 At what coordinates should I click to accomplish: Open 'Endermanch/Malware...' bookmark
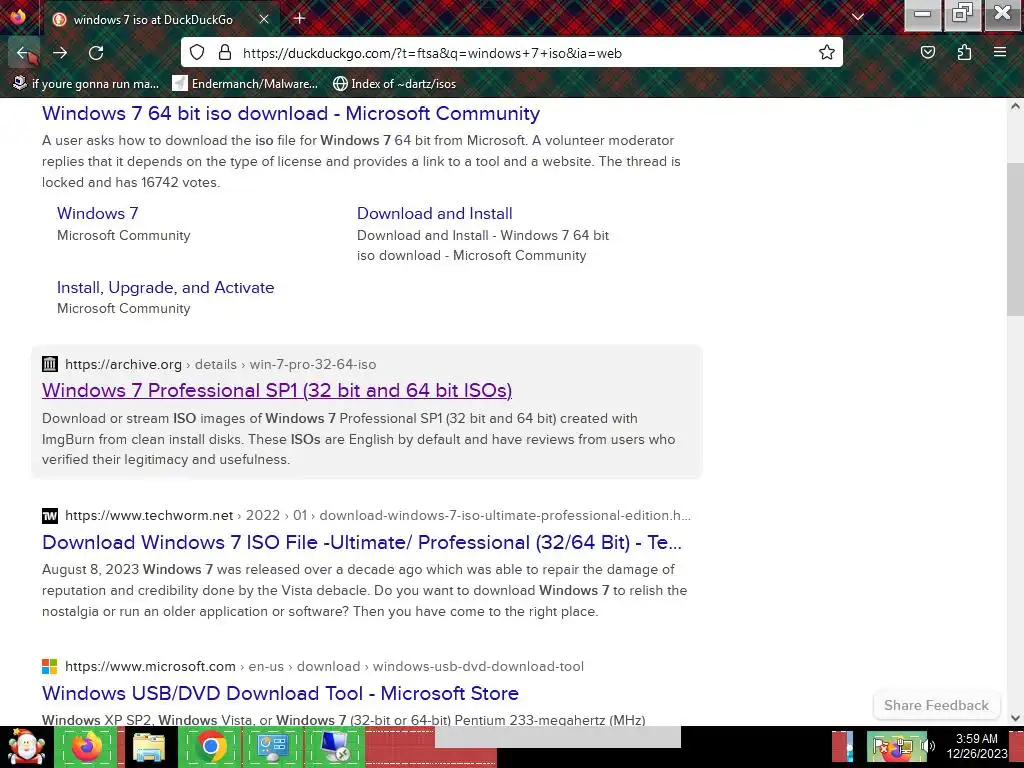pos(246,84)
